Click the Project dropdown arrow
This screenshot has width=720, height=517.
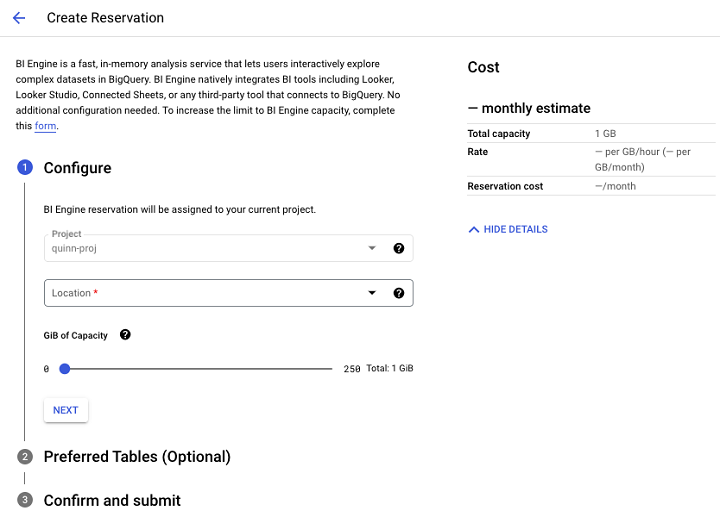(x=372, y=248)
